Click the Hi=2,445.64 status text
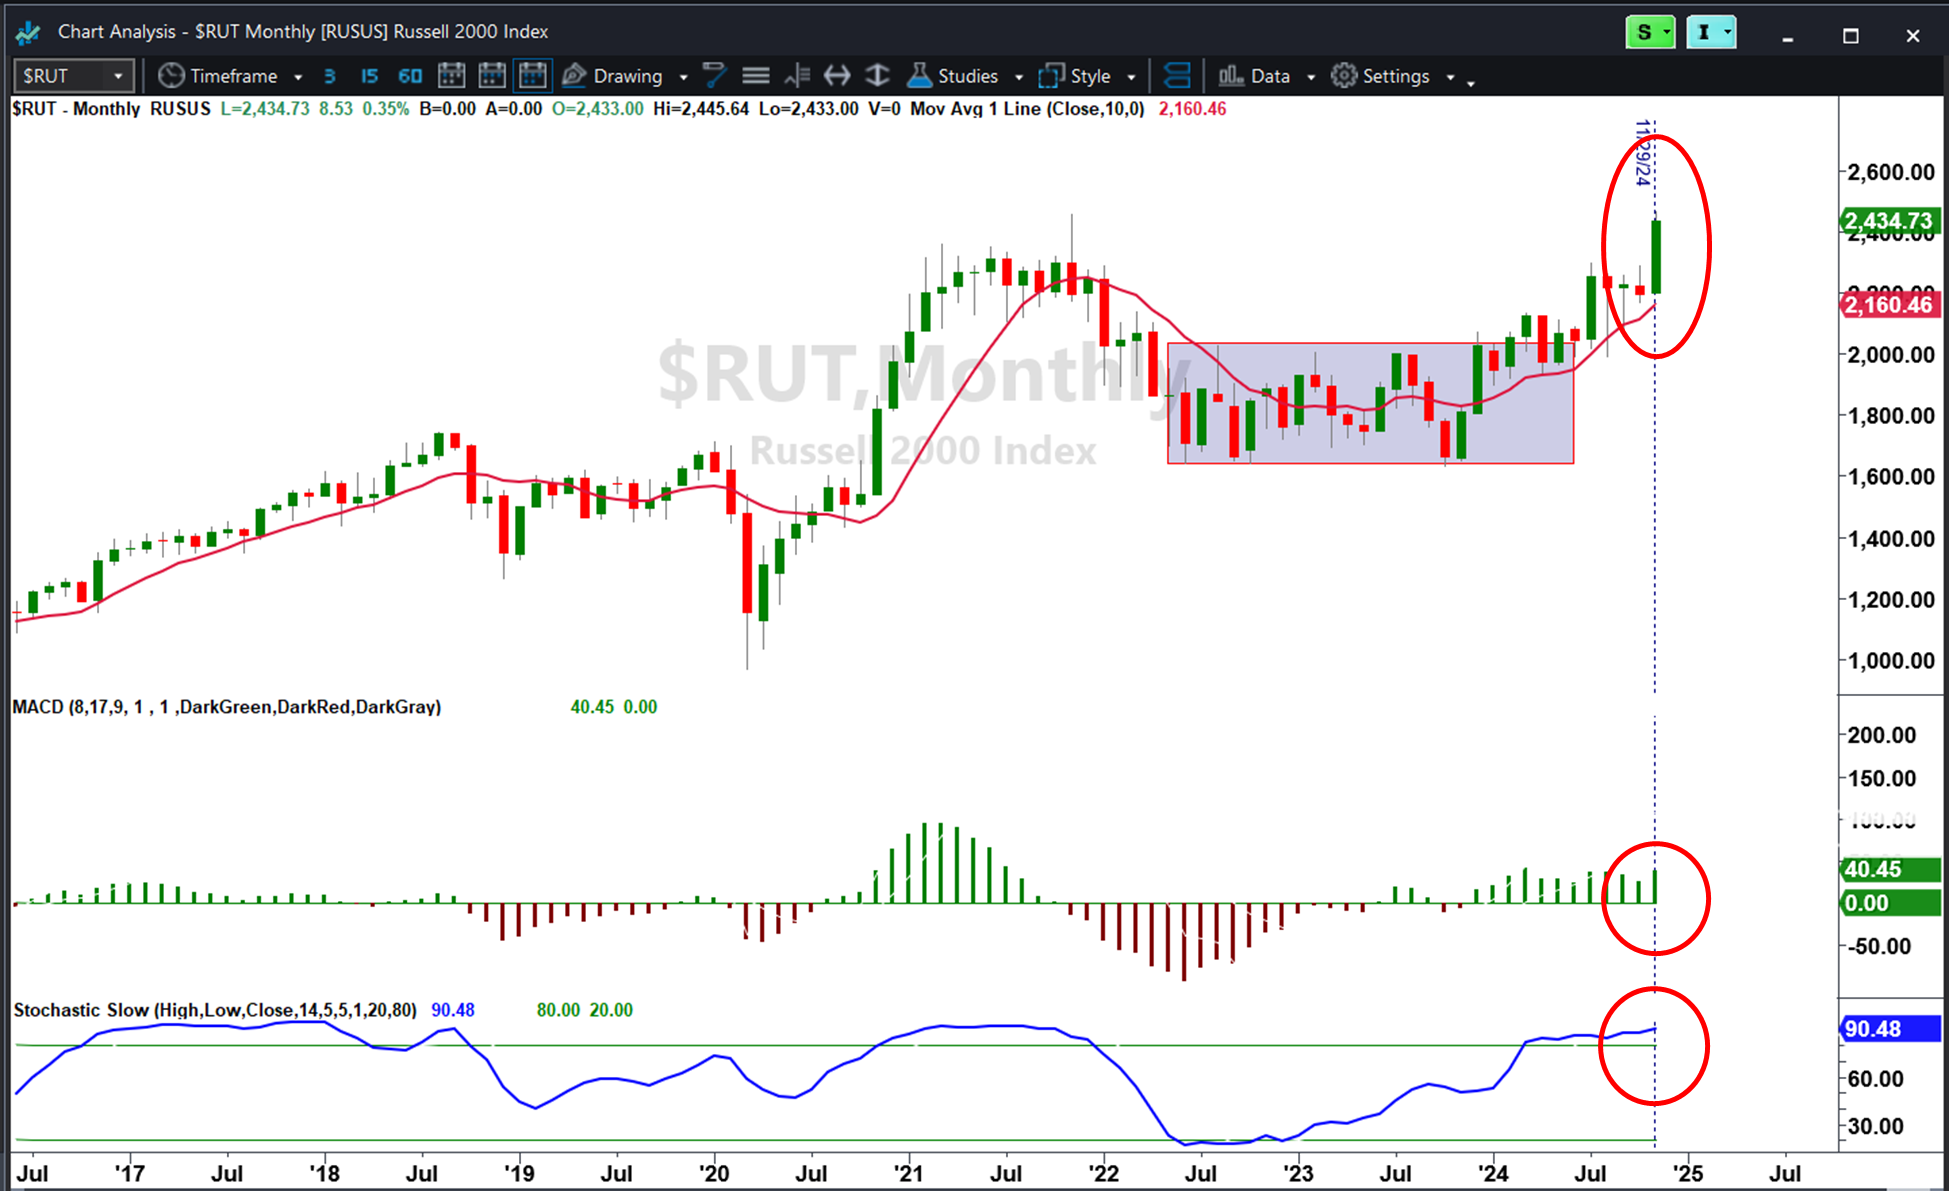 701,109
